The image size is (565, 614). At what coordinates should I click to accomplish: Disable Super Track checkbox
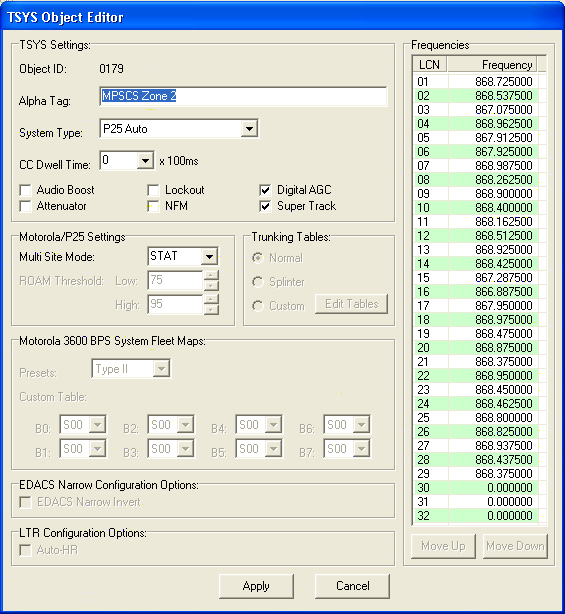[265, 206]
